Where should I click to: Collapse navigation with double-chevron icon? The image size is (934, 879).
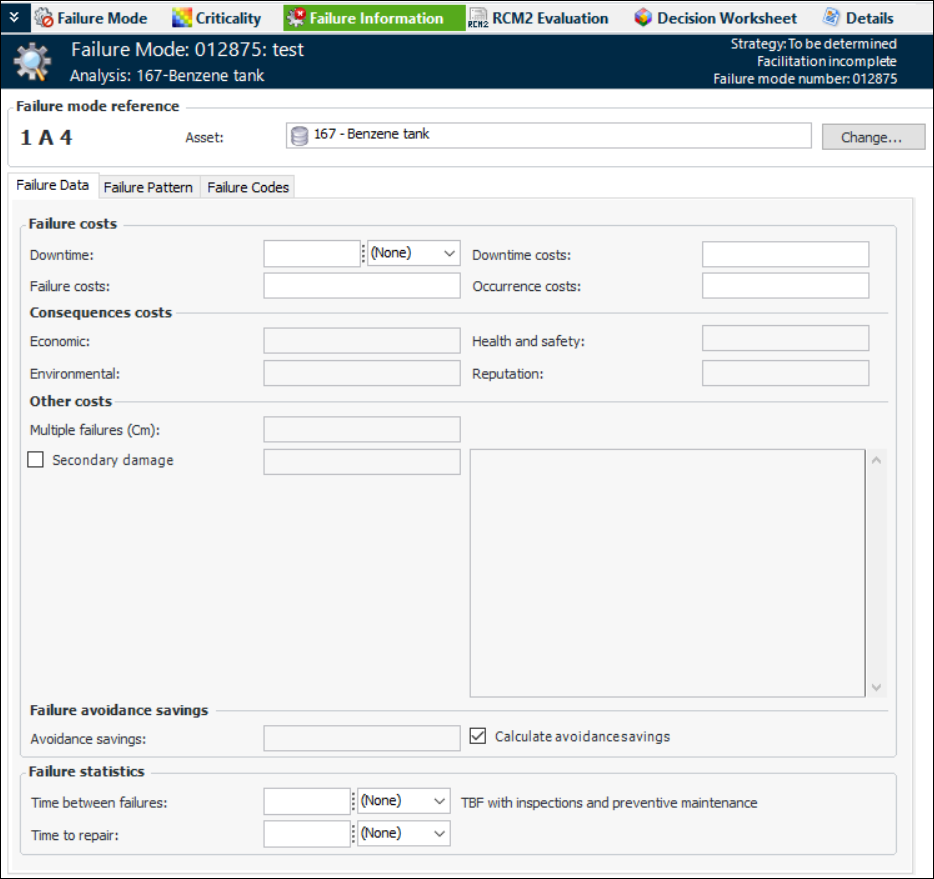click(14, 17)
